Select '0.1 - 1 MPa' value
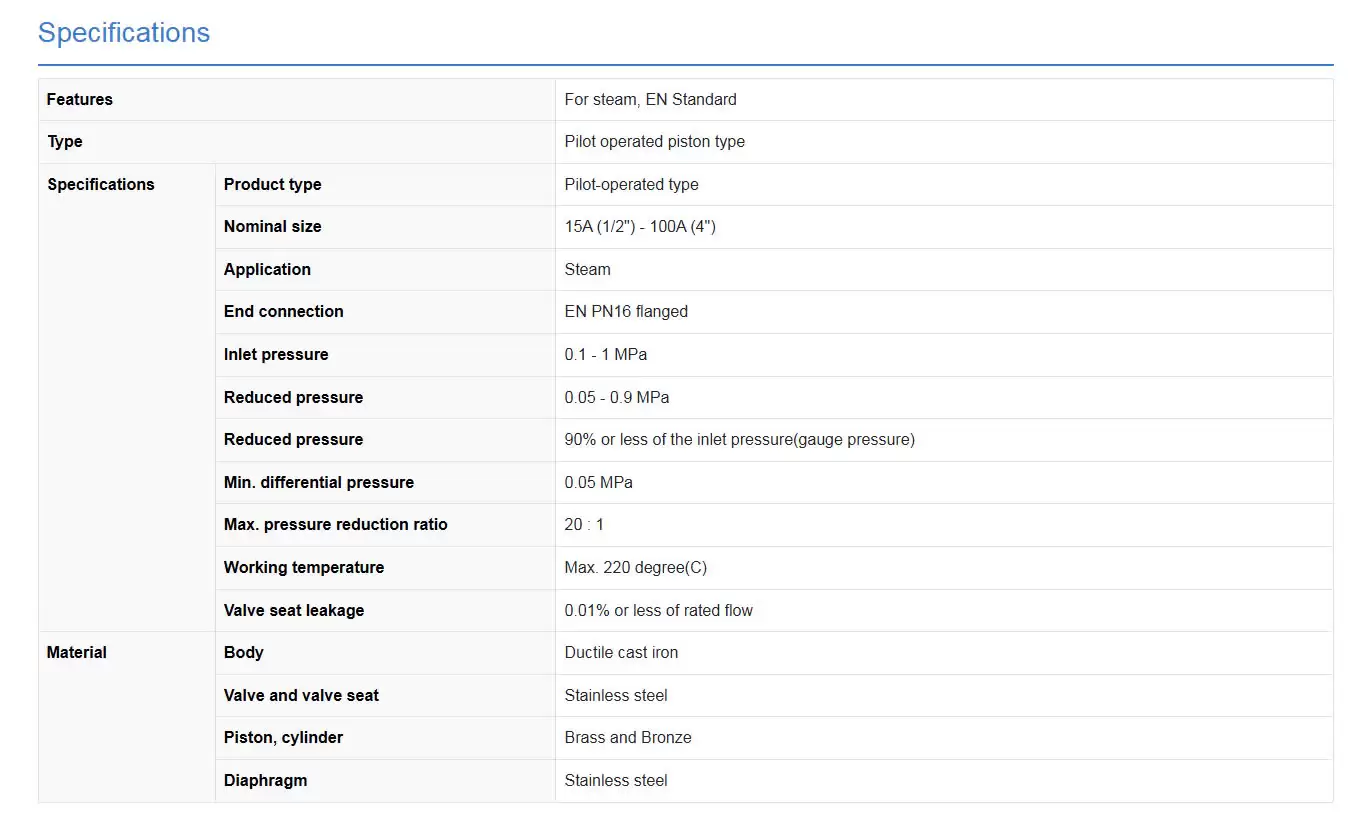The width and height of the screenshot is (1353, 830). (605, 355)
